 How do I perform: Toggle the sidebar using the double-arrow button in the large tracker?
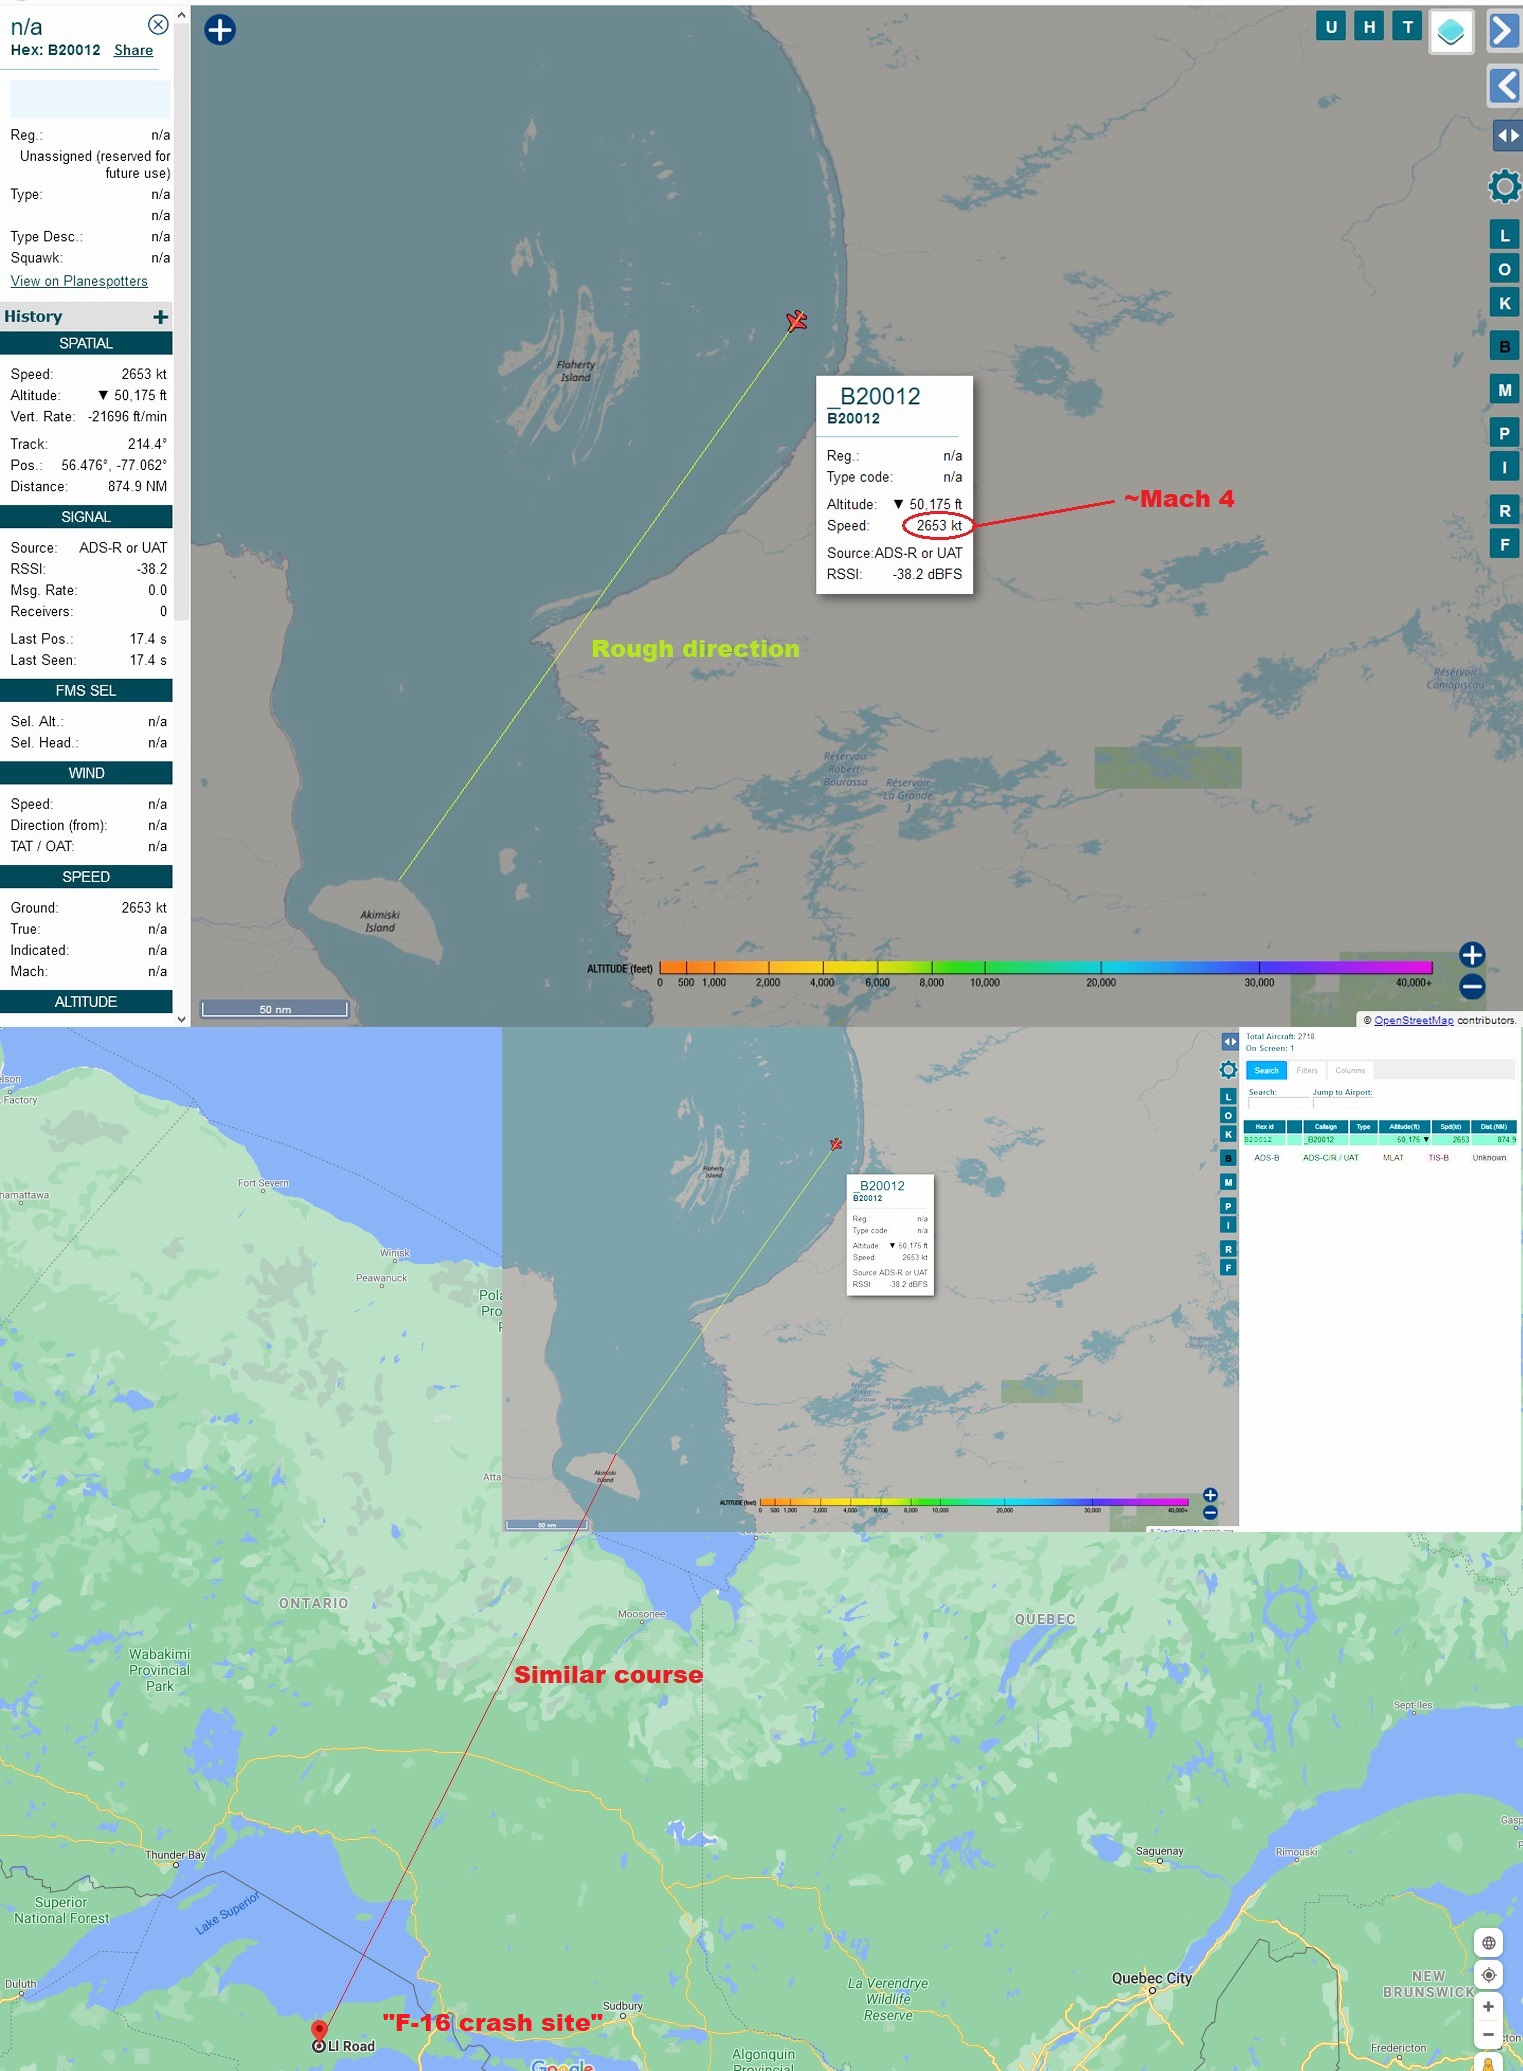[x=1507, y=135]
